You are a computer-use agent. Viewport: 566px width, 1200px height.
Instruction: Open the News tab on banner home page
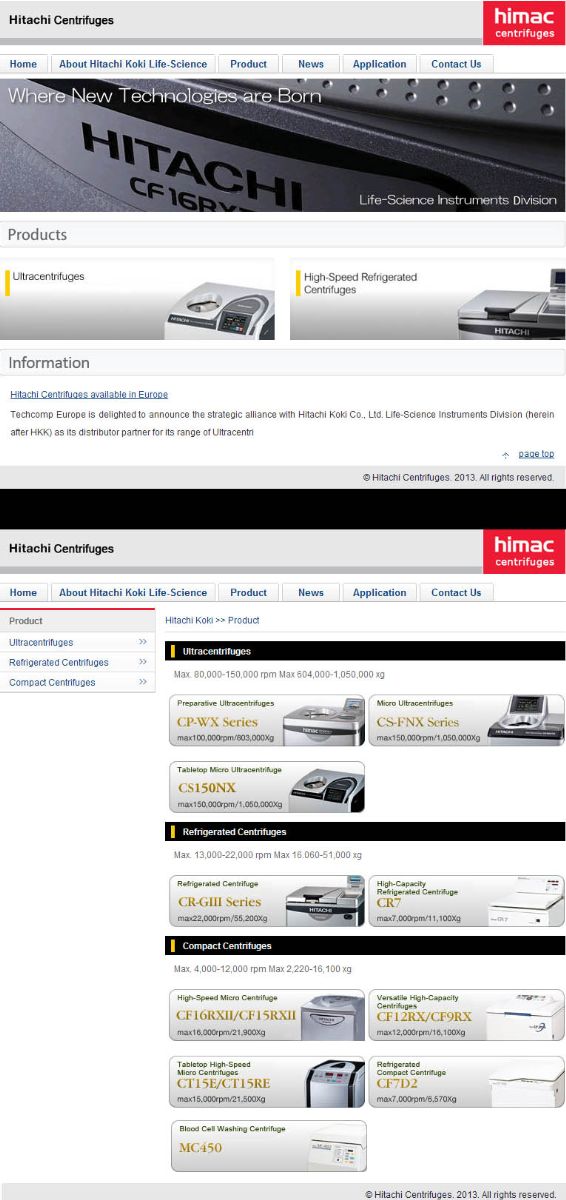click(x=311, y=64)
